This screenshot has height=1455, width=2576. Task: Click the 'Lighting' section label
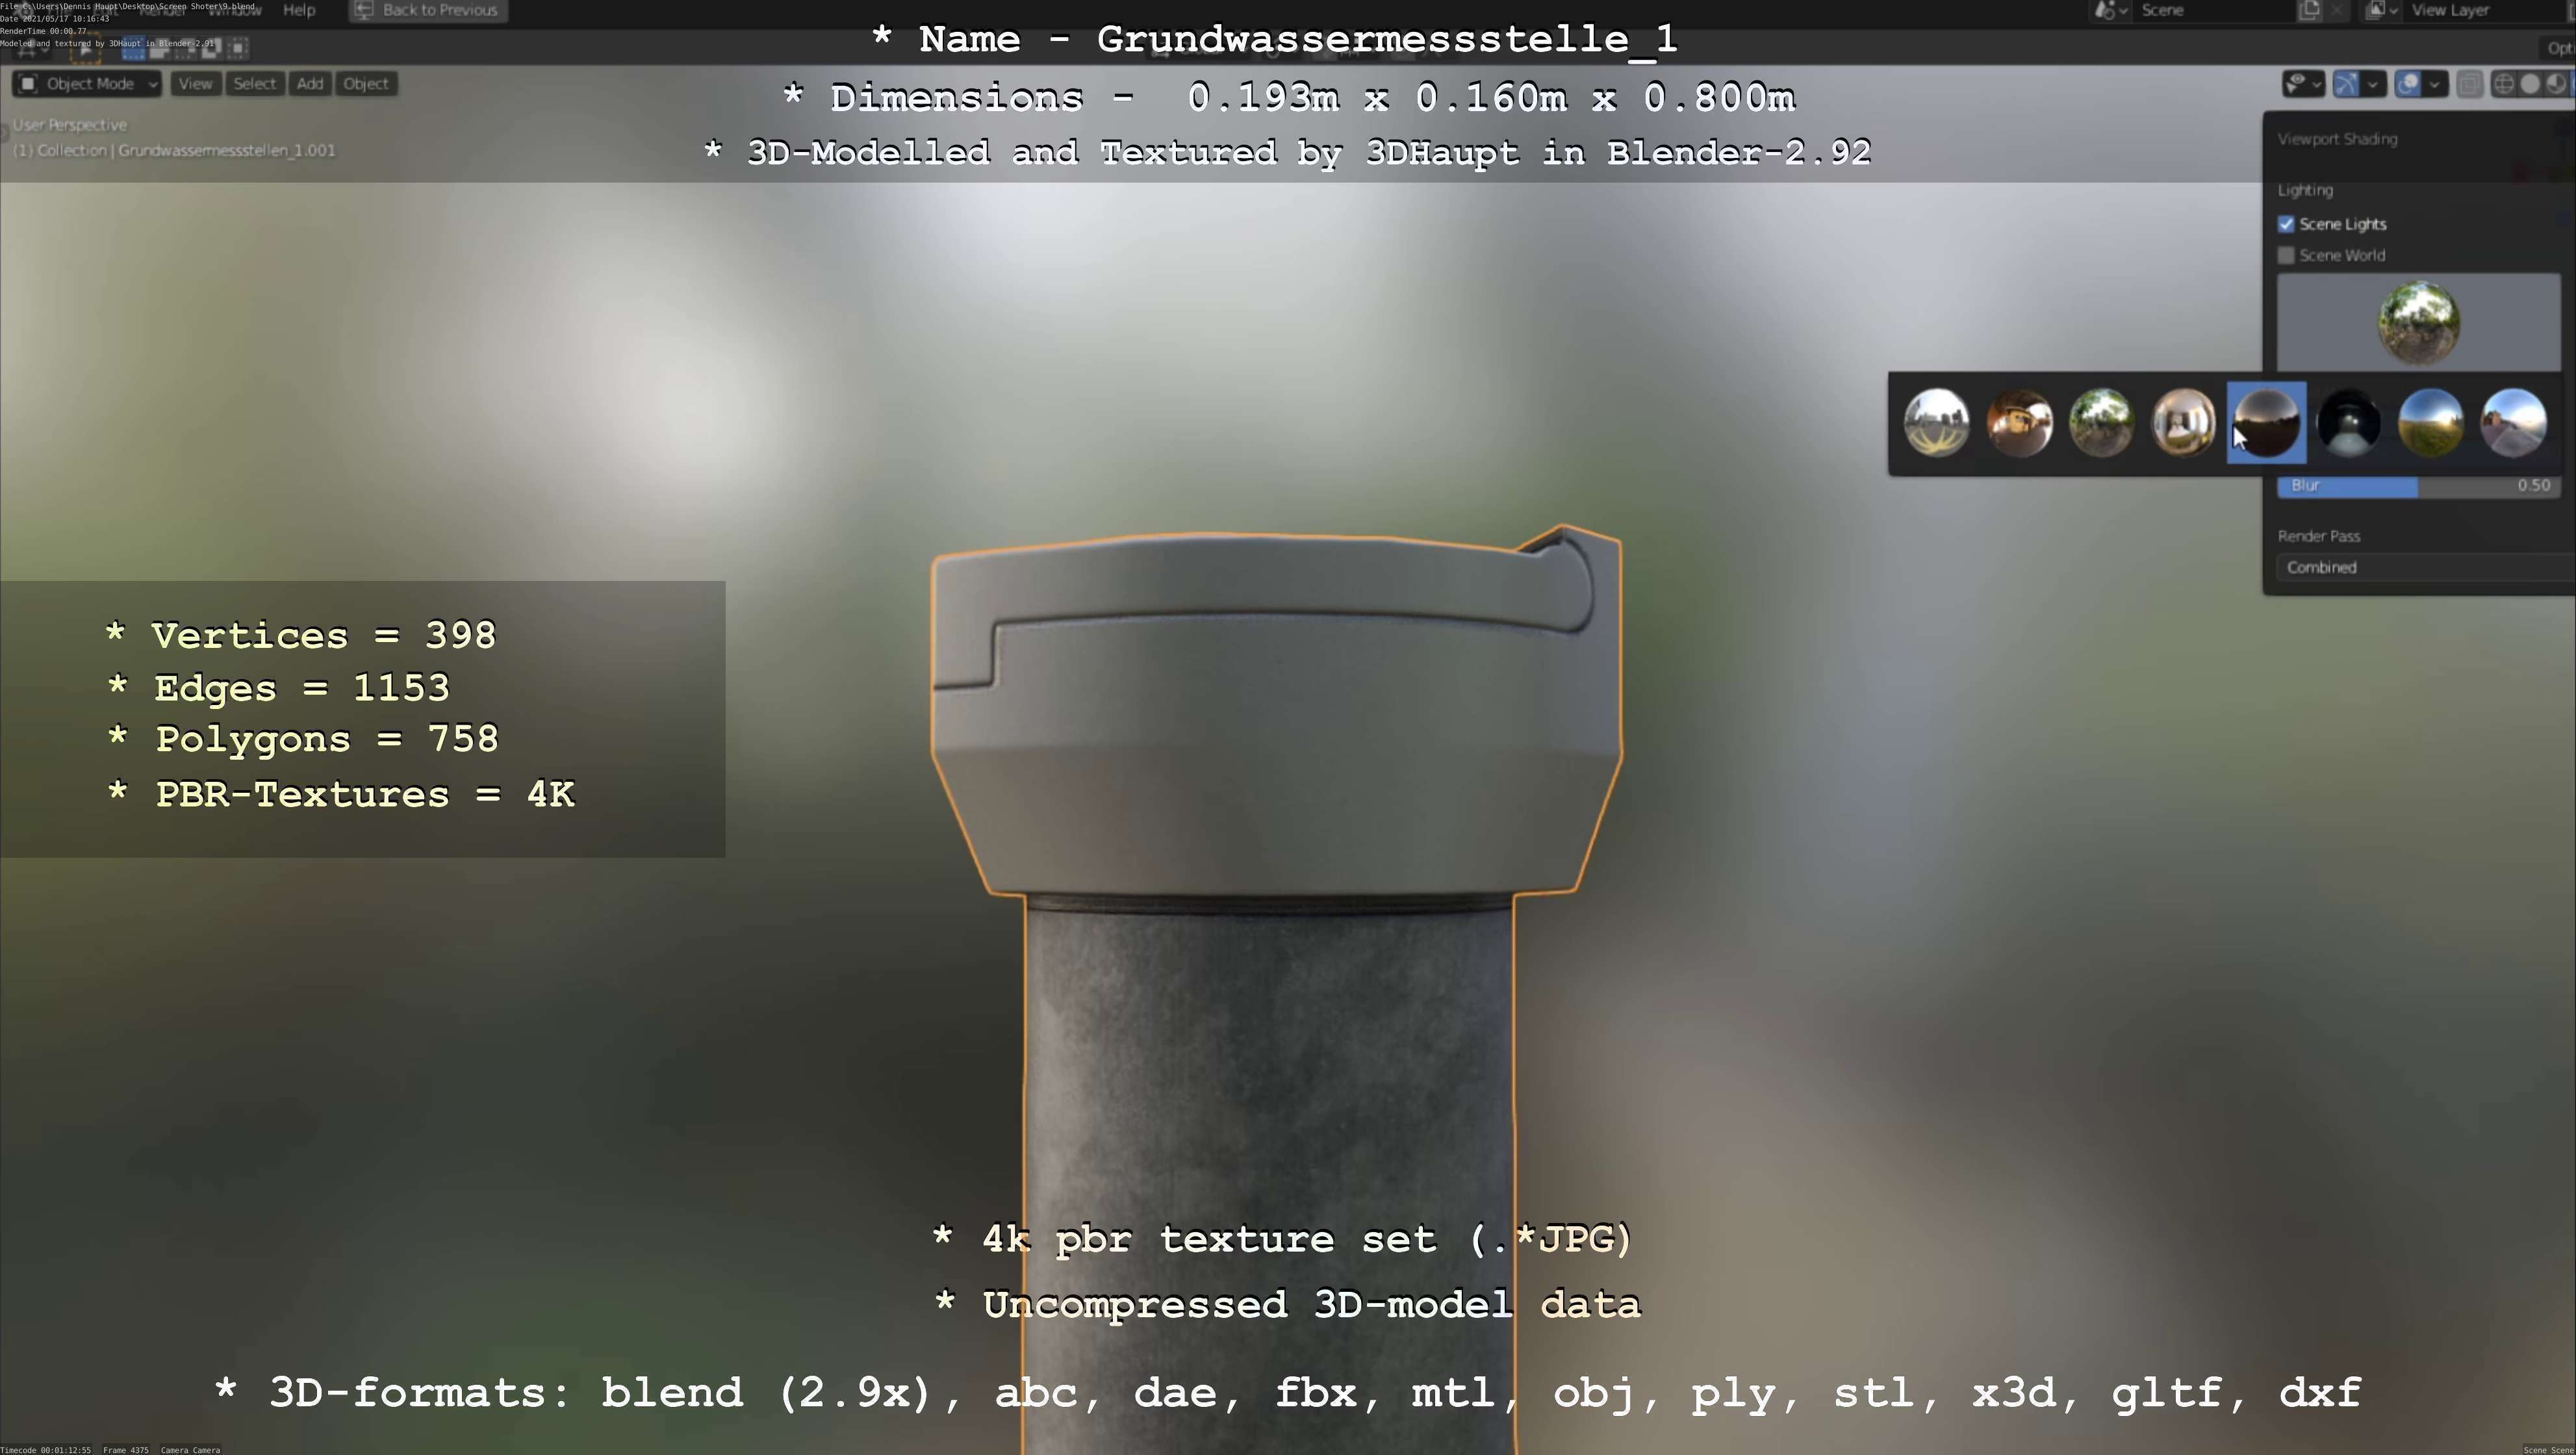coord(2305,190)
